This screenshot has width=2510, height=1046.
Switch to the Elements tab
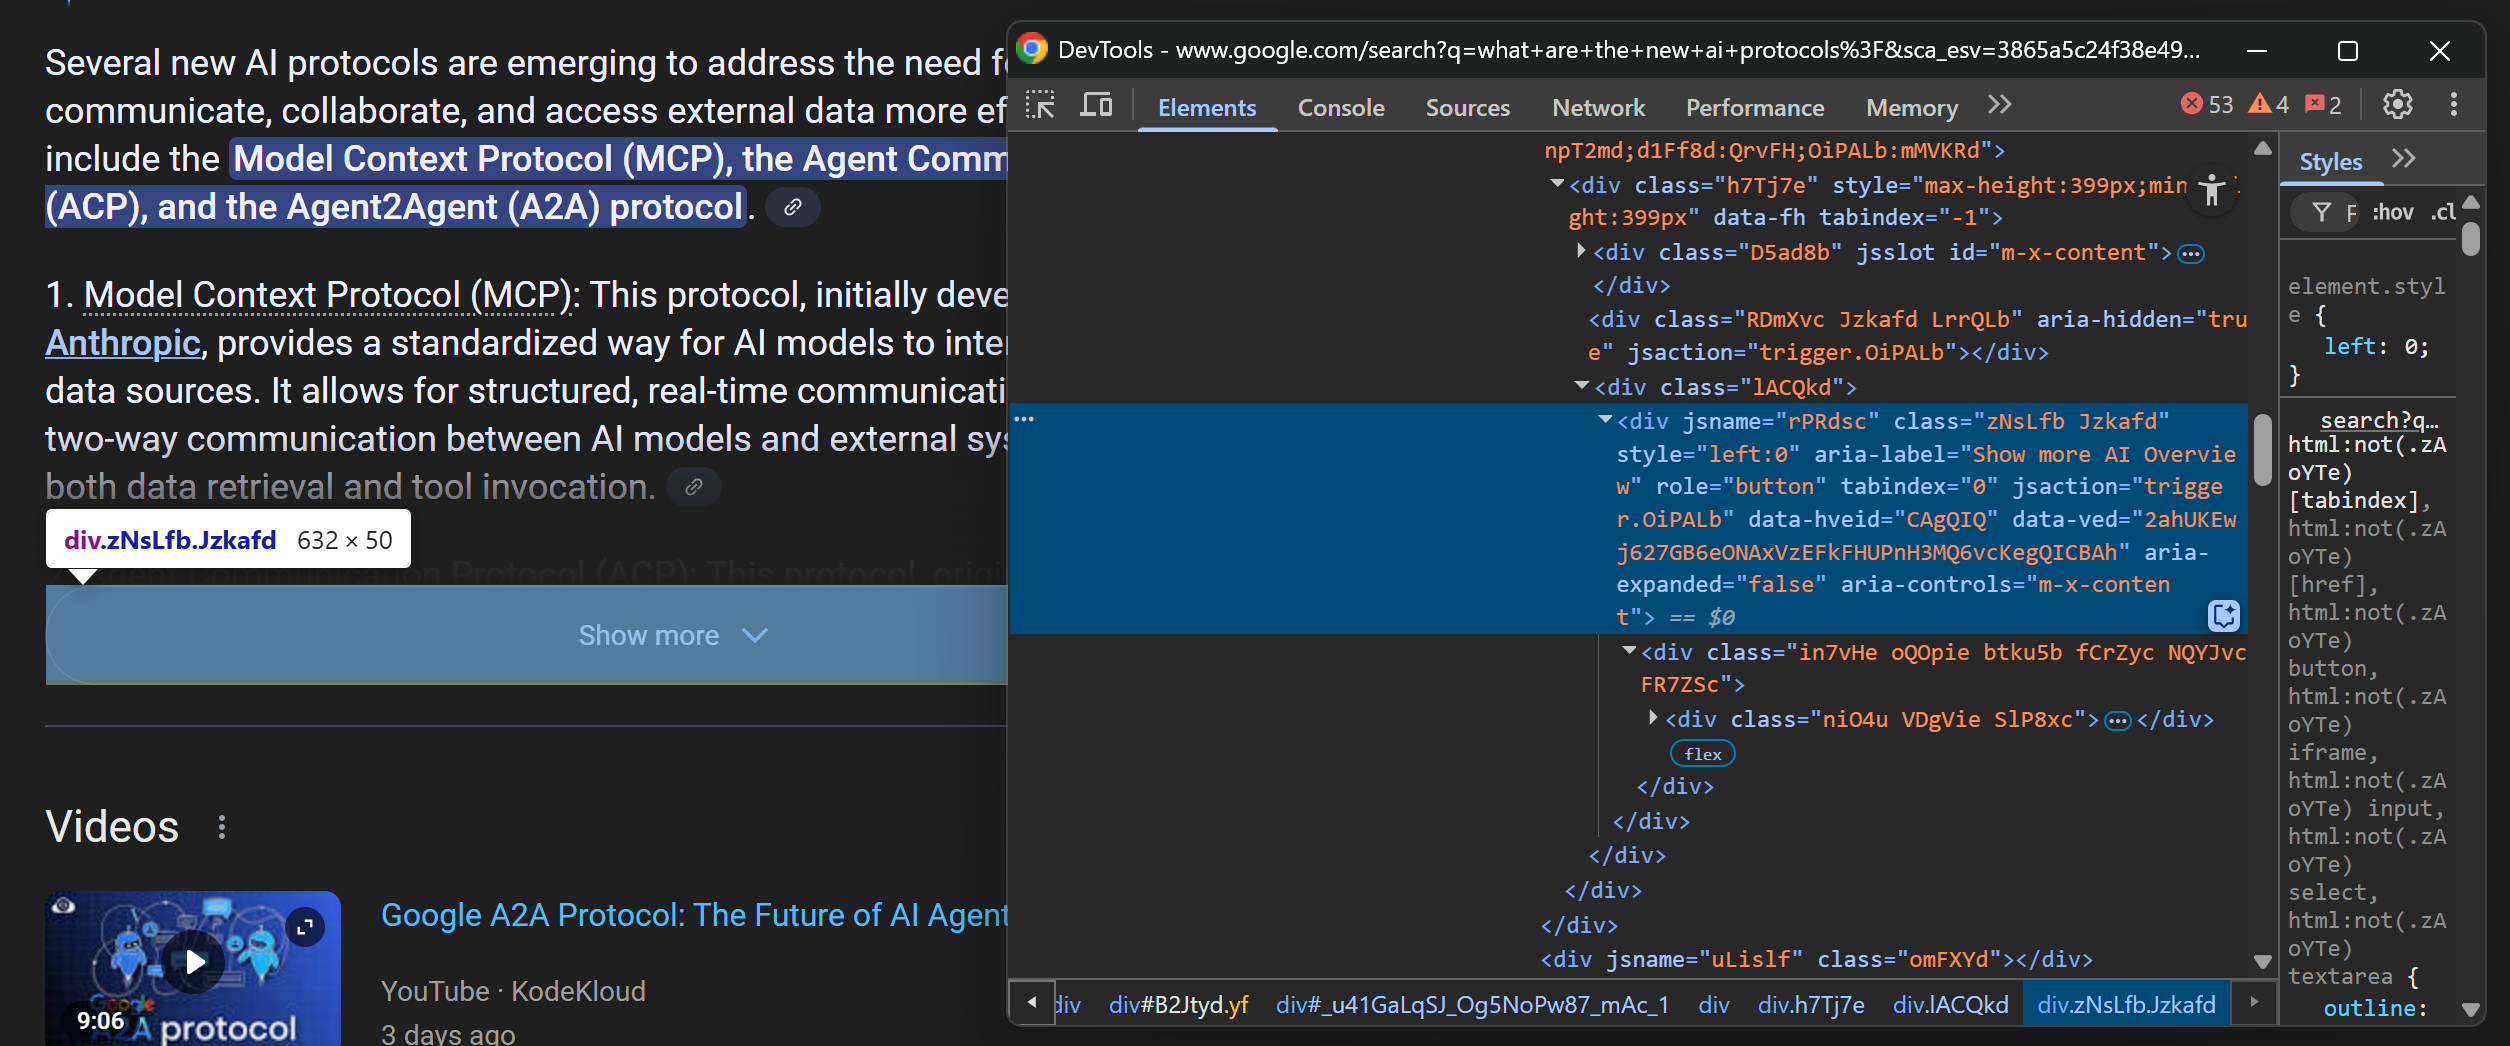pos(1207,107)
